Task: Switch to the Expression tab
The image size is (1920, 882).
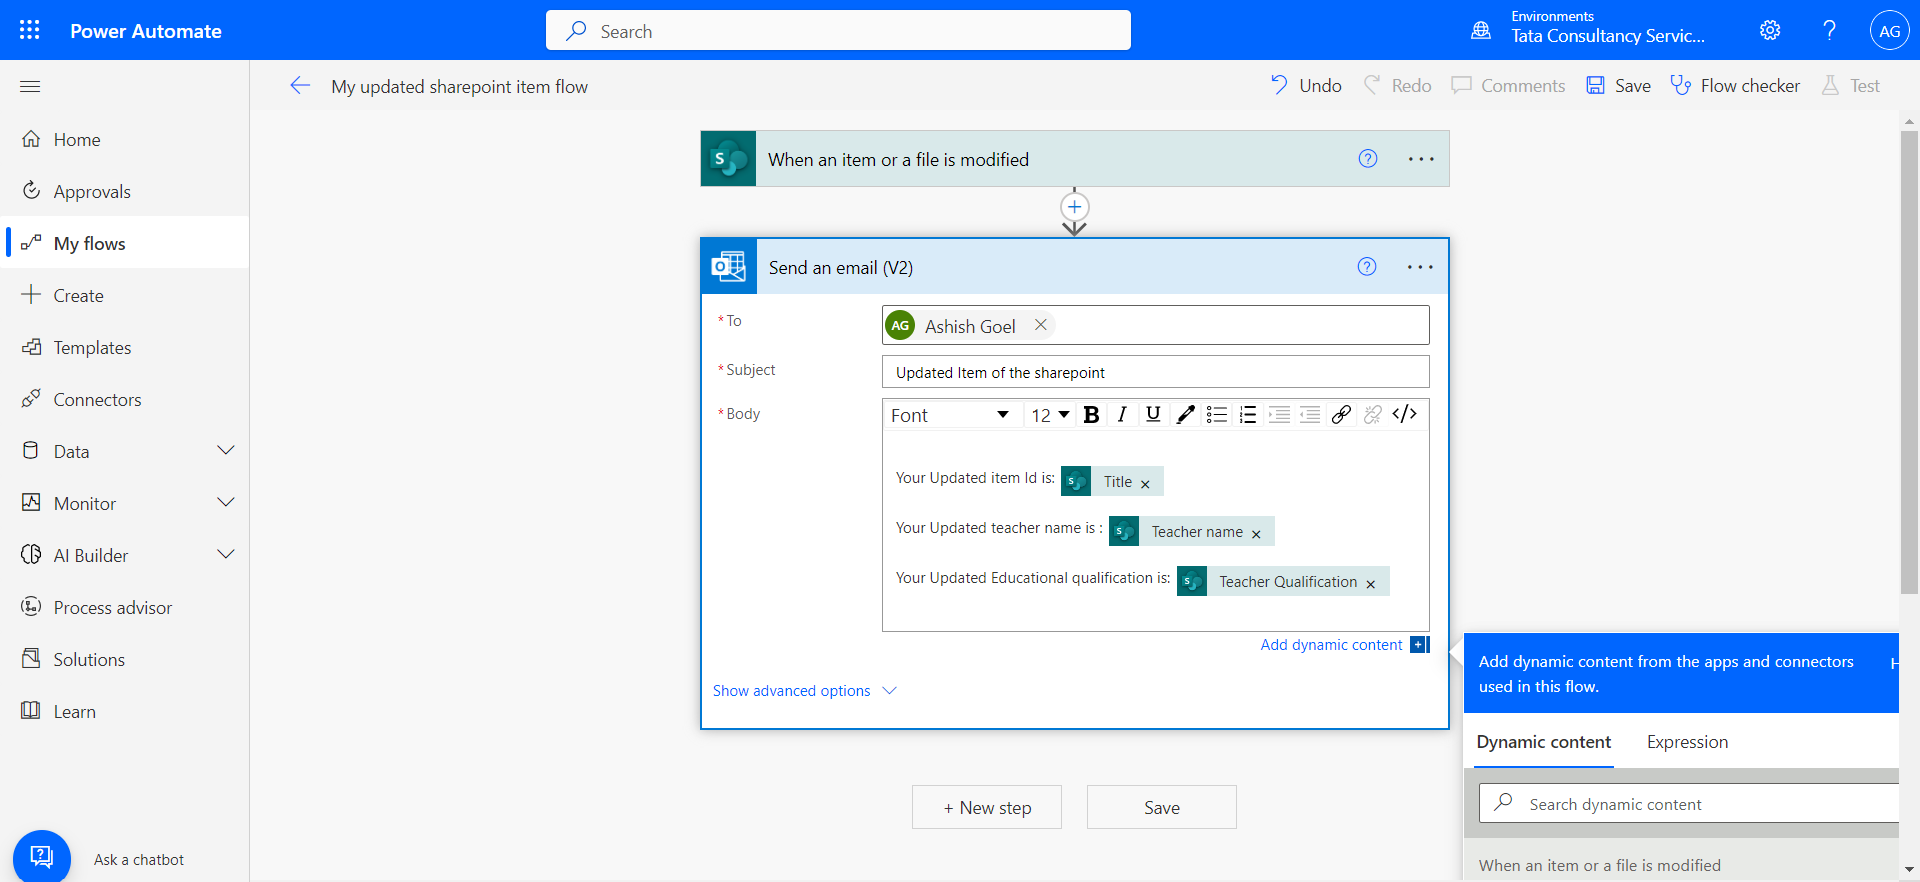Action: (1687, 742)
